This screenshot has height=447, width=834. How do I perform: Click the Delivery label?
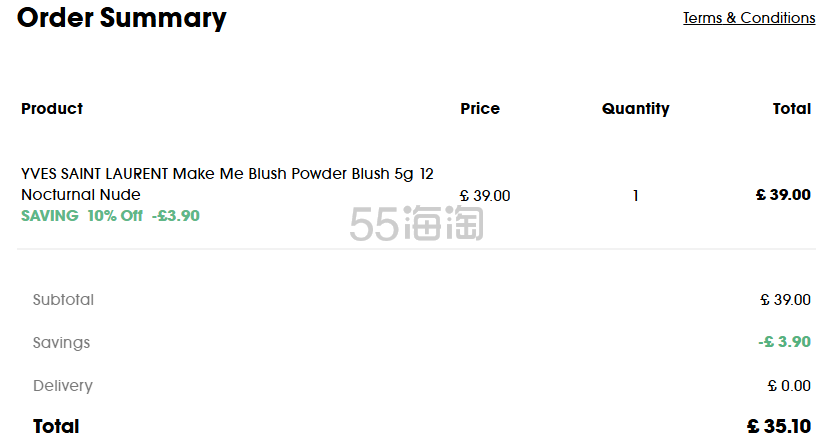pos(63,386)
